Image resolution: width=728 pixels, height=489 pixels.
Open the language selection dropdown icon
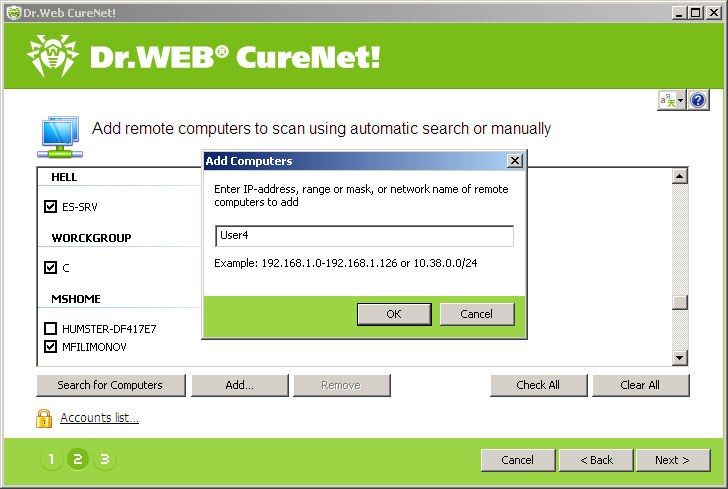(671, 100)
